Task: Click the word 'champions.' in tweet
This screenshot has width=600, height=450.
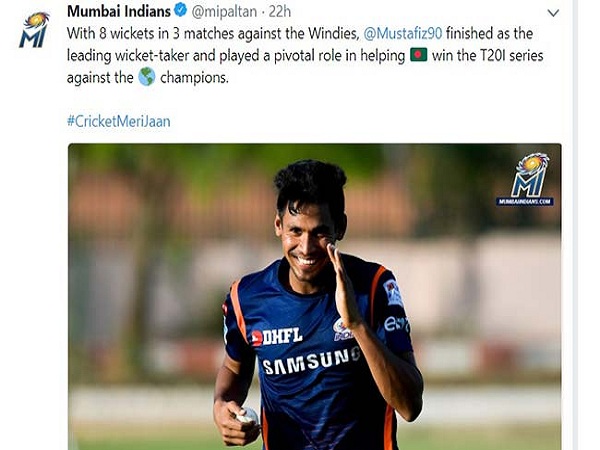Action: (x=194, y=78)
